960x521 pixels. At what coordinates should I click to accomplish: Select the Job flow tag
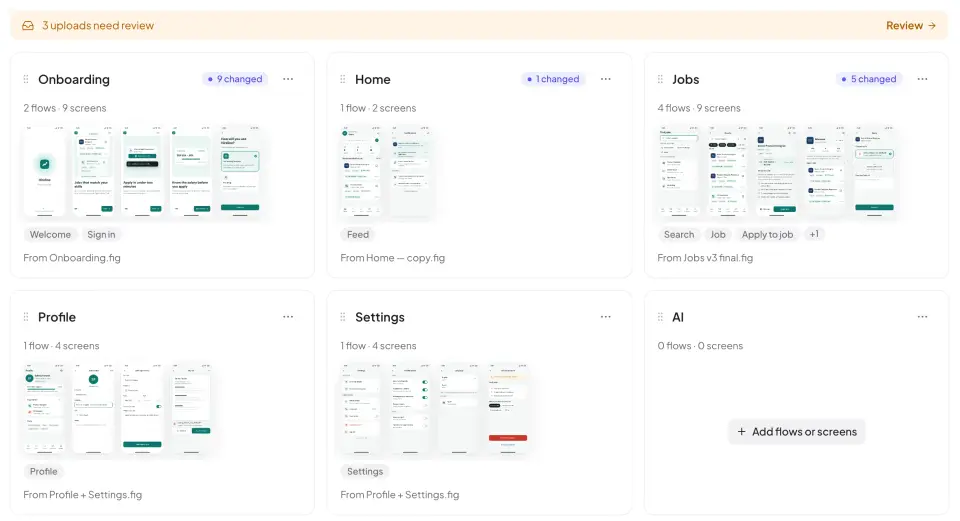pos(718,234)
